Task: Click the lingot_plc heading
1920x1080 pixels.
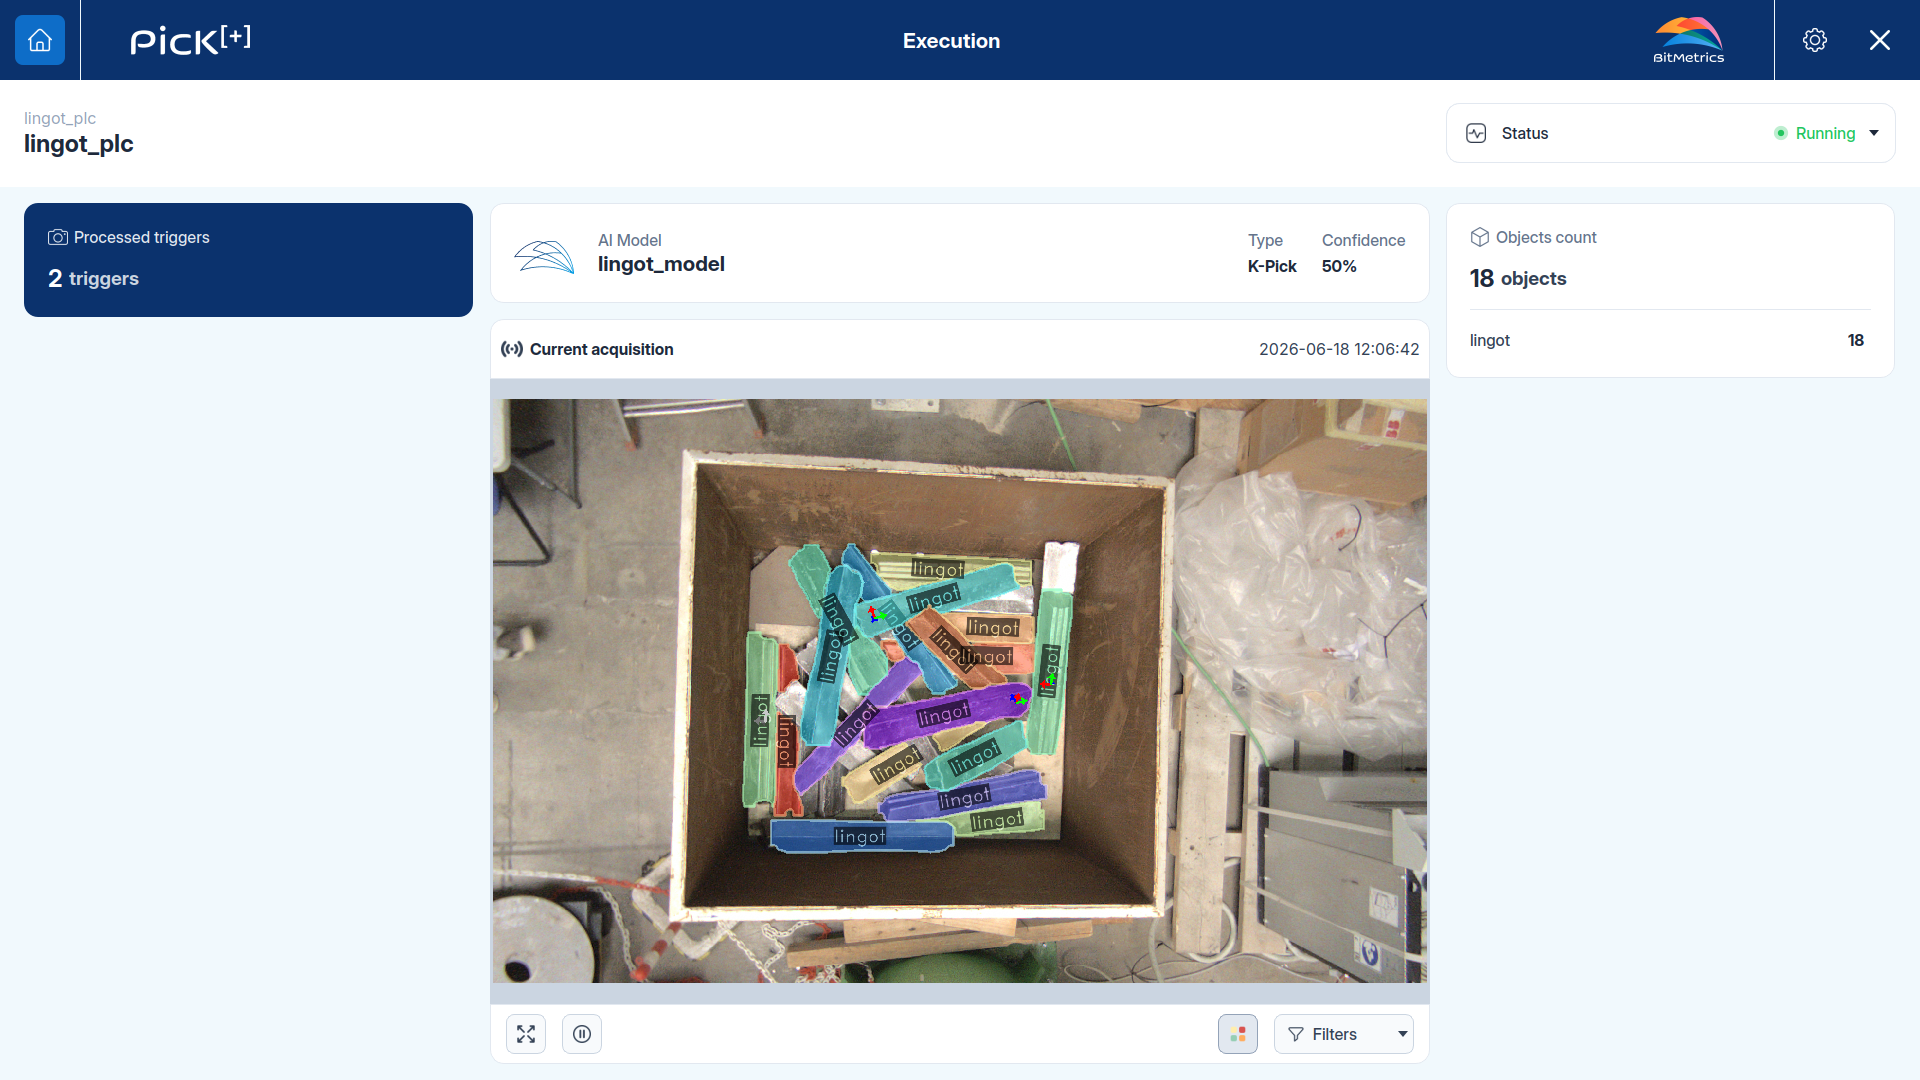Action: click(x=79, y=144)
